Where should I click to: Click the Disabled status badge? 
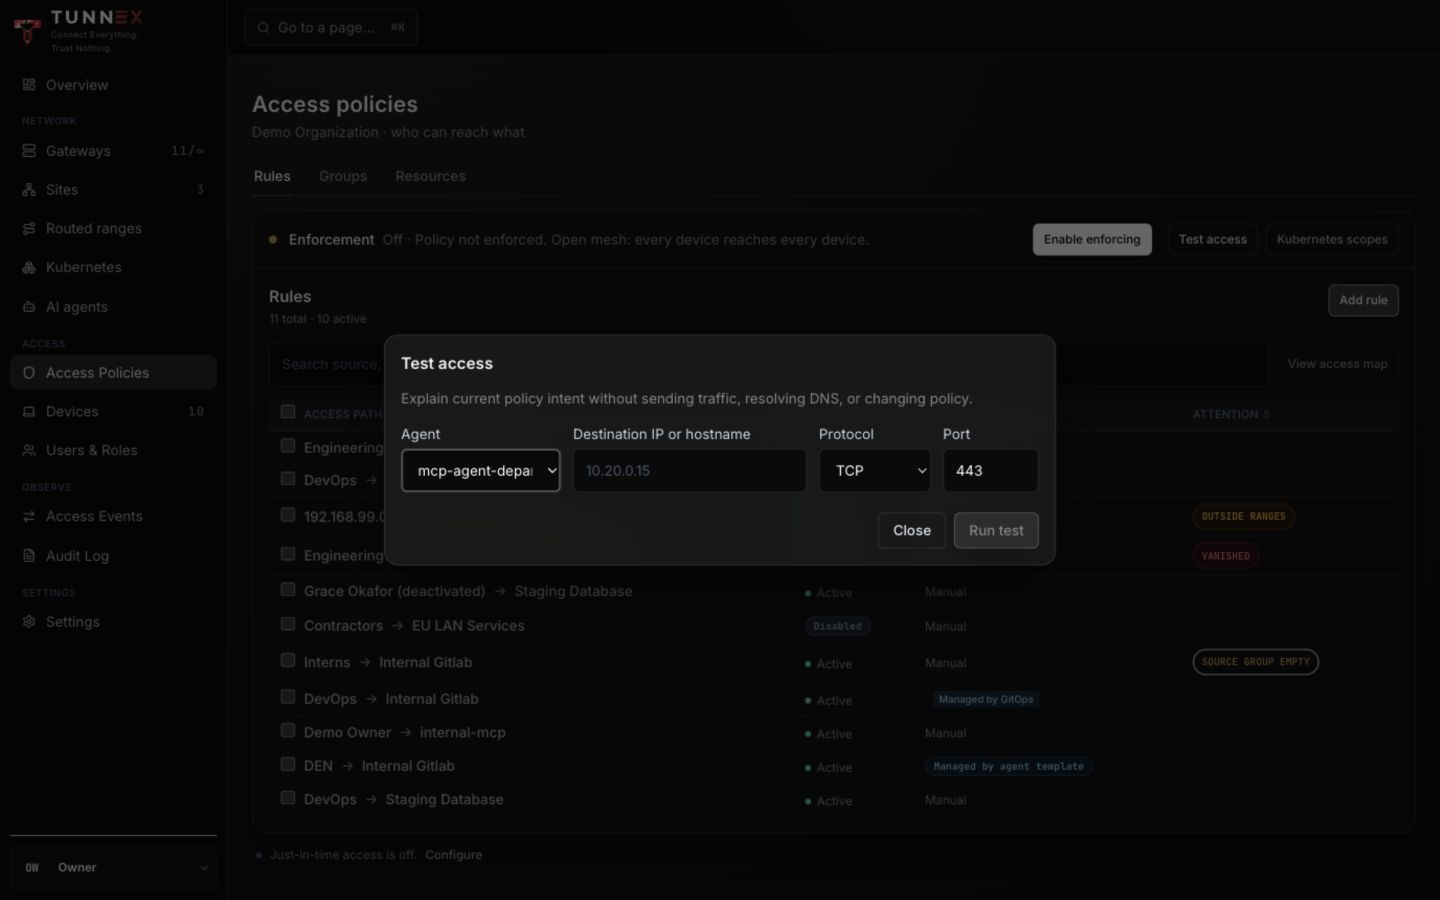click(837, 627)
